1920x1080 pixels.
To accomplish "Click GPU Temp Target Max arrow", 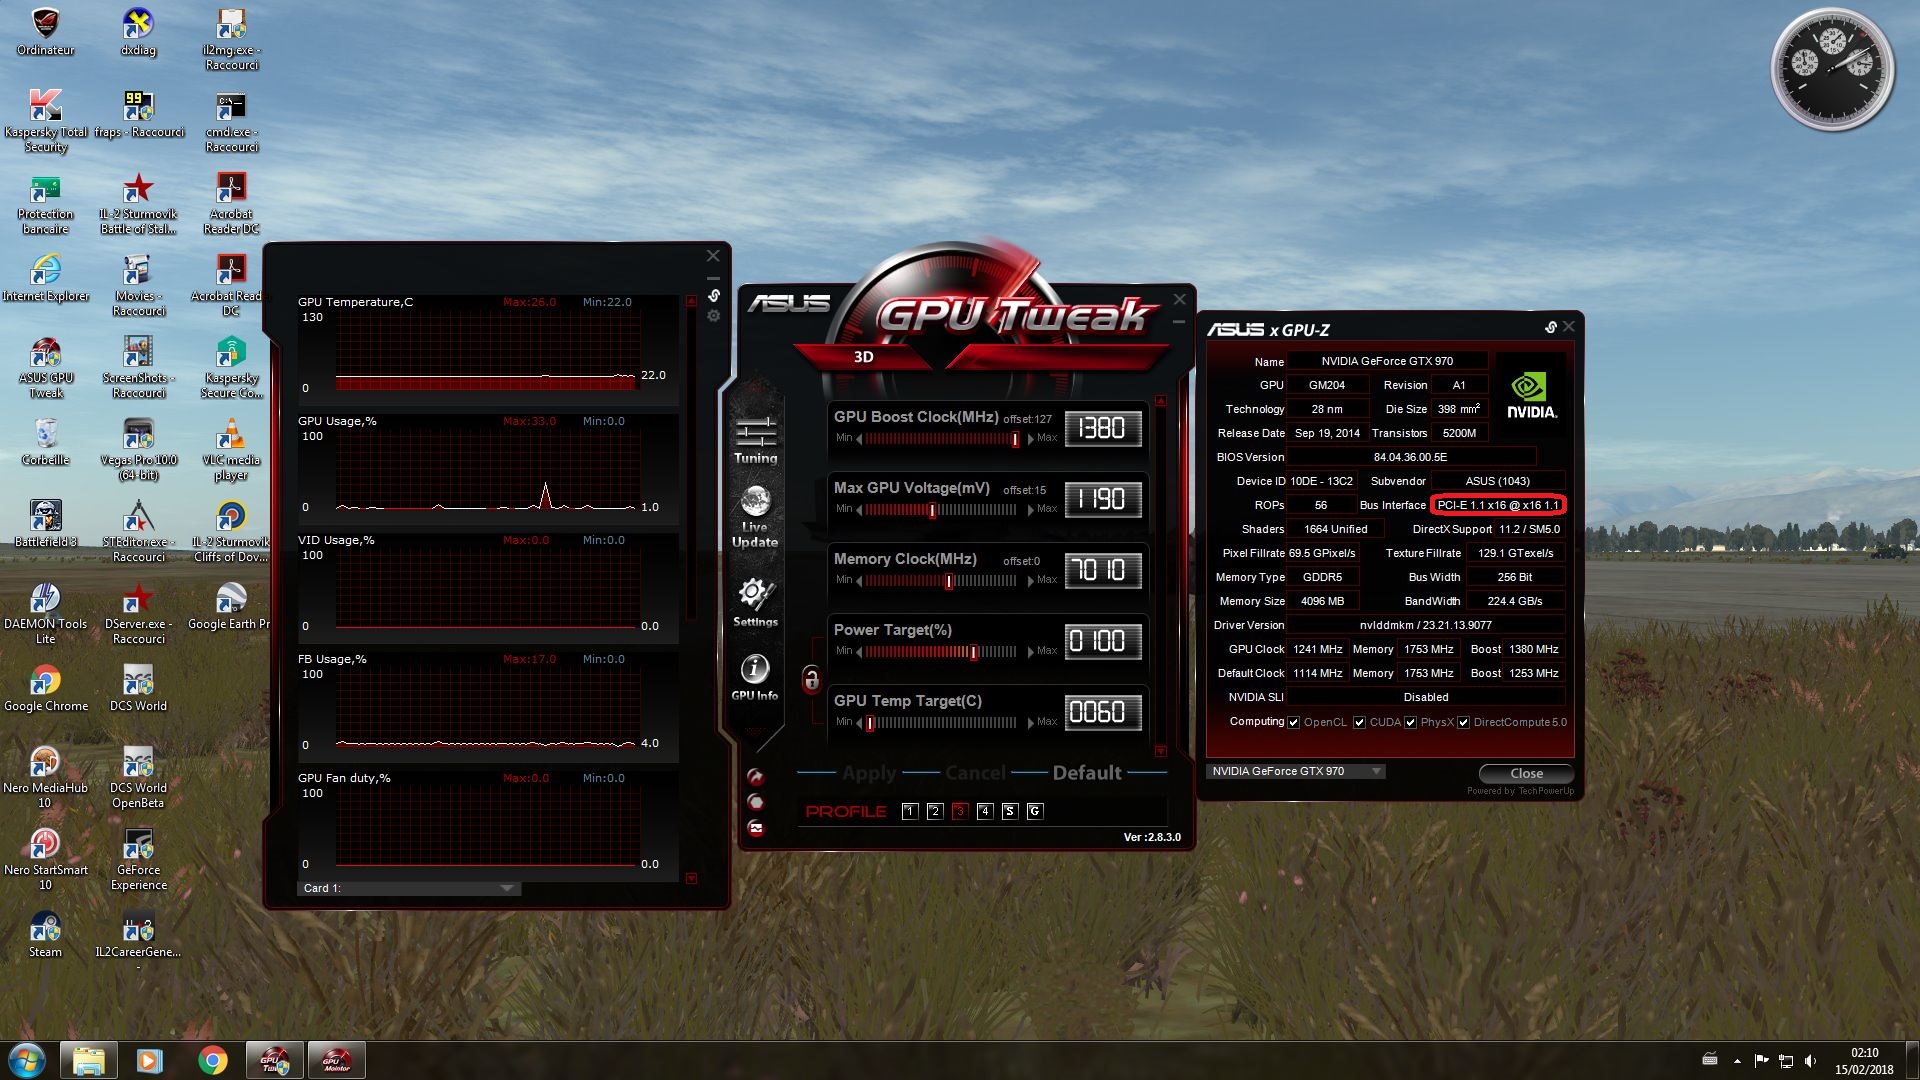I will [1031, 723].
